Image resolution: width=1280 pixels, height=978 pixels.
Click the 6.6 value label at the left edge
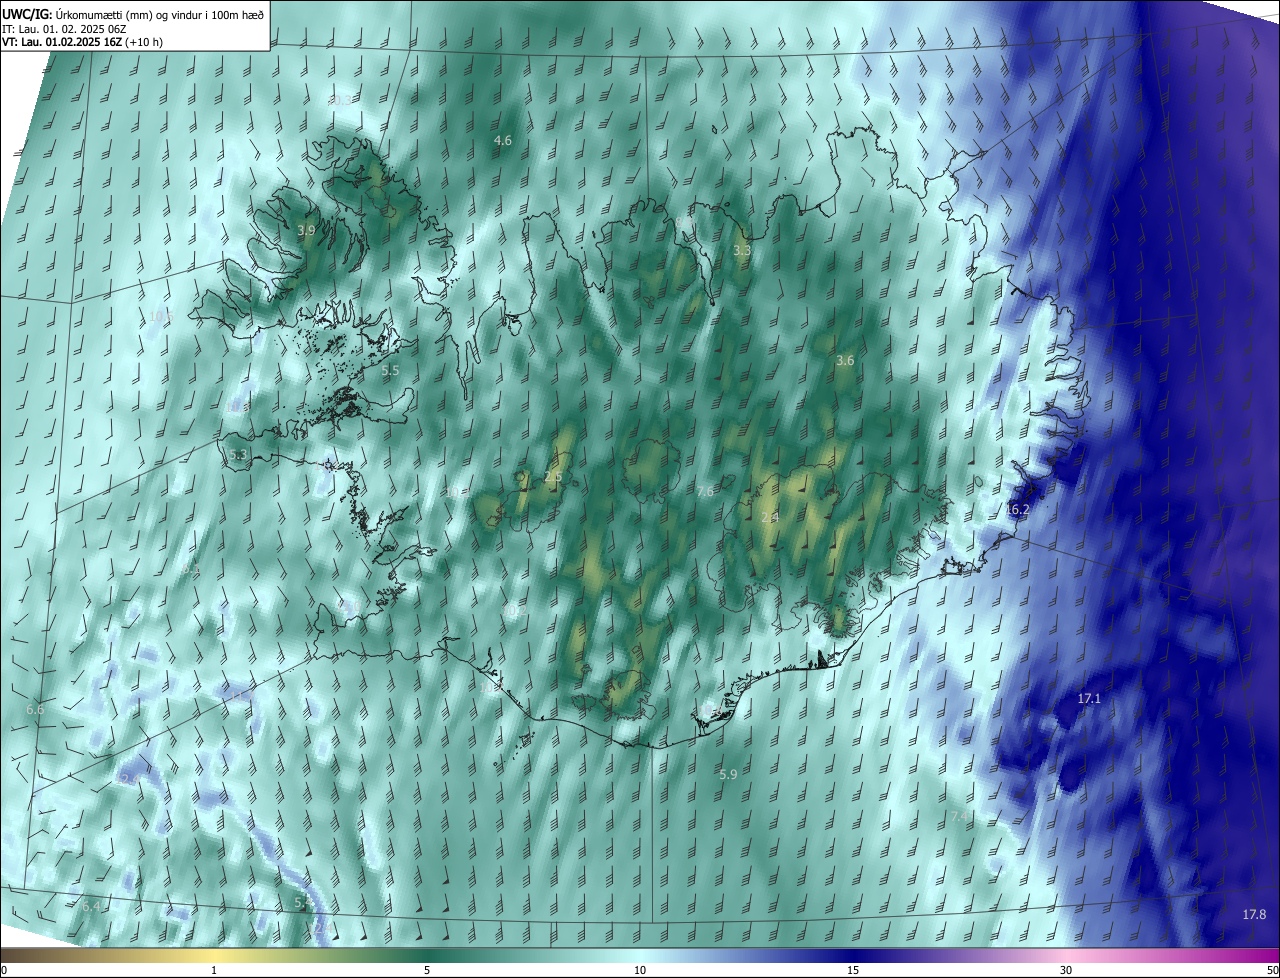point(35,709)
